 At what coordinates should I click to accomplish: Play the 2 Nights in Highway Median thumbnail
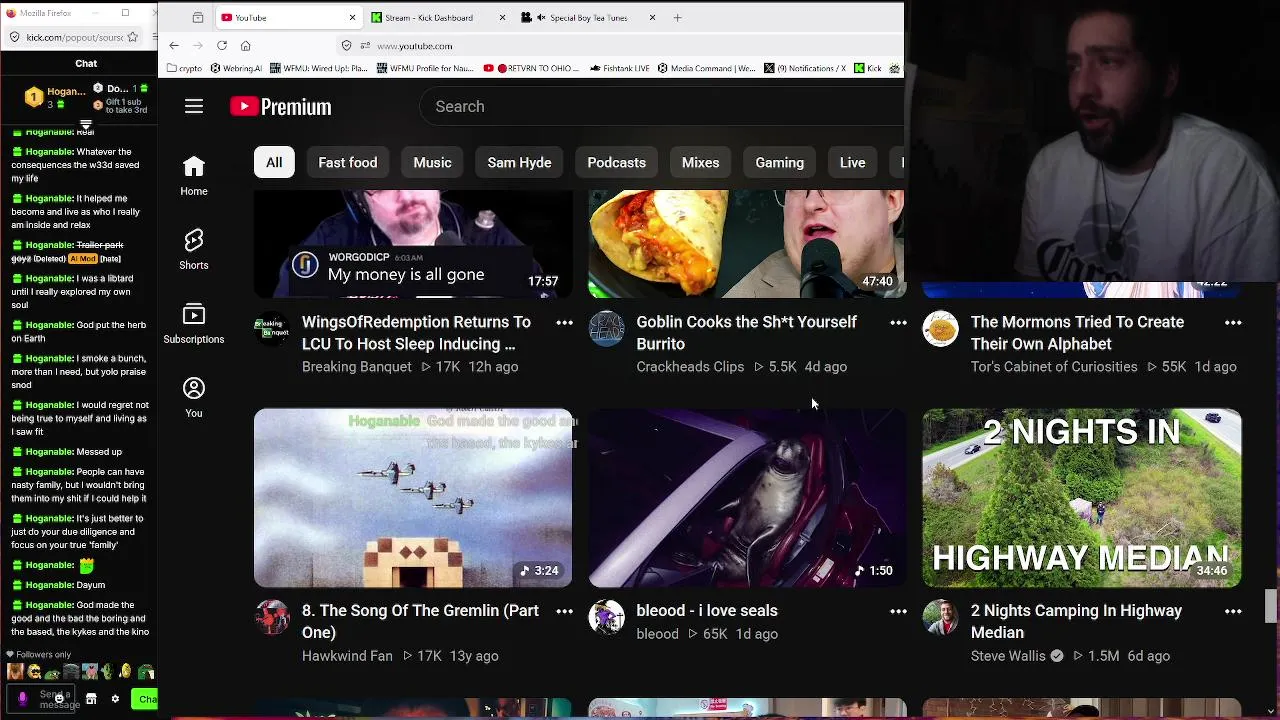tap(1081, 497)
